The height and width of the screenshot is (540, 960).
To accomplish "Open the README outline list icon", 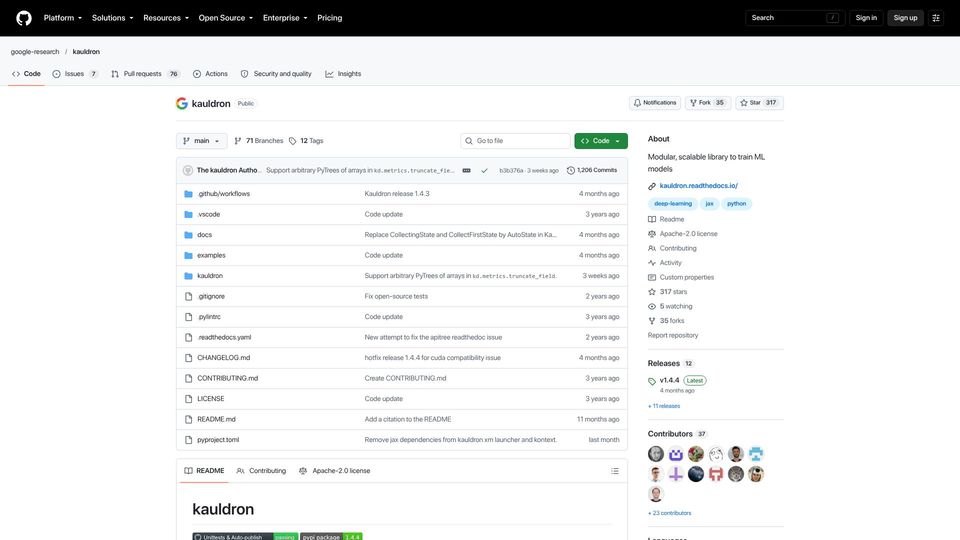I will tap(615, 471).
